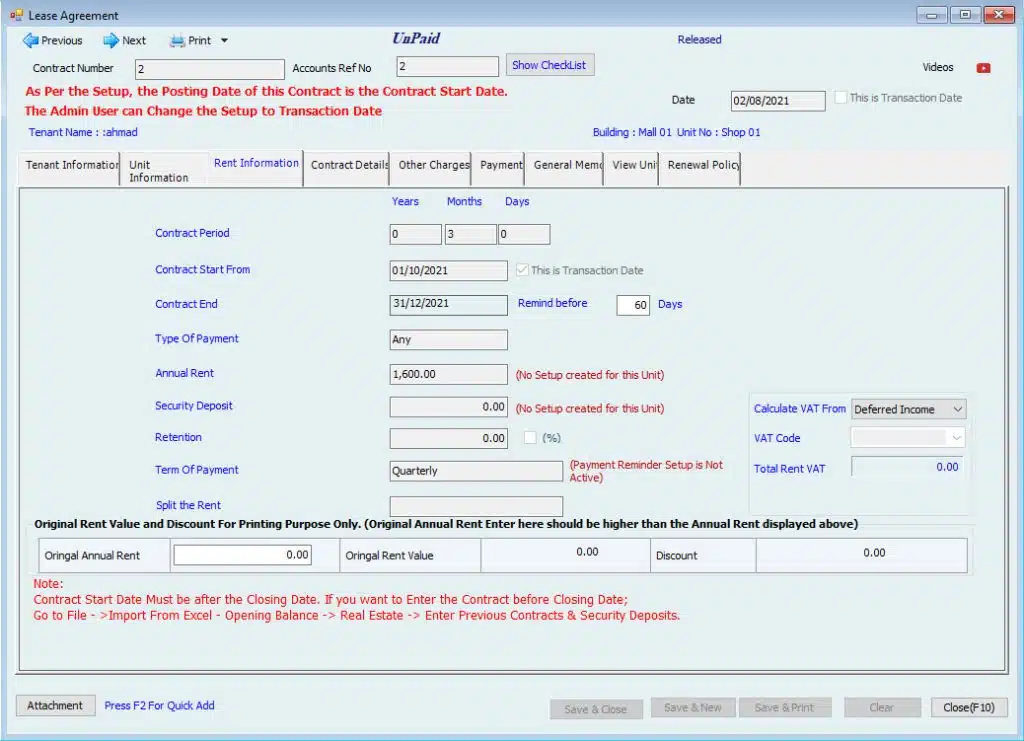Click Contract Period Days field

(x=524, y=234)
